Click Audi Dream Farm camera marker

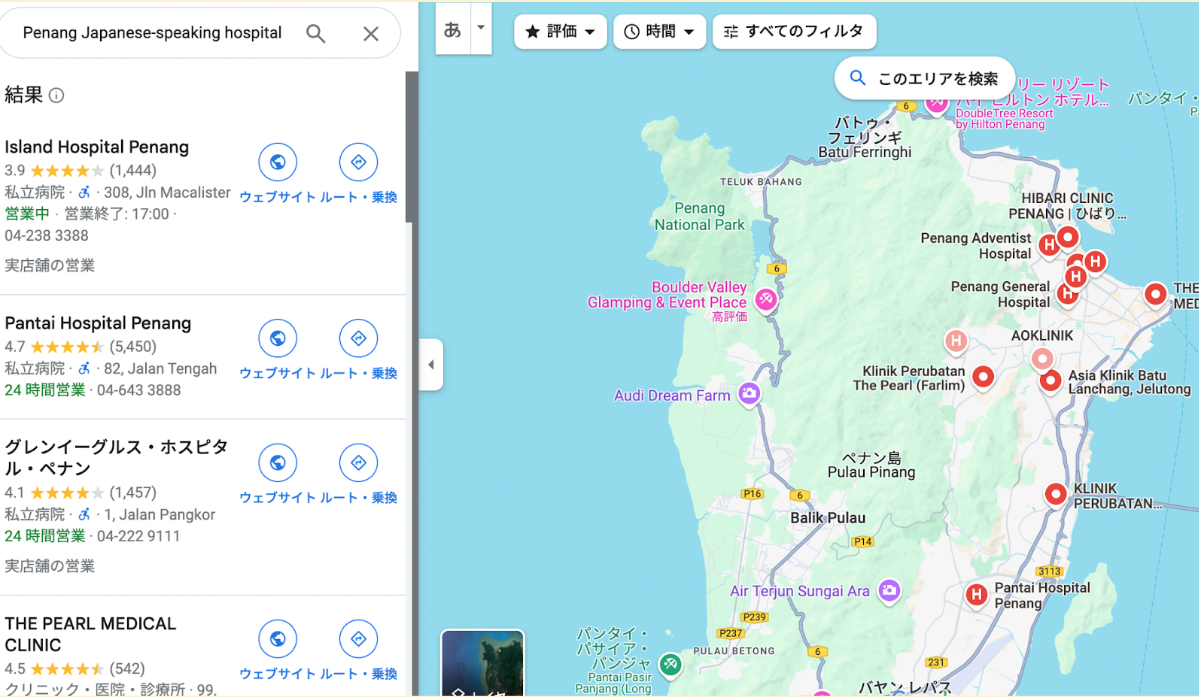coord(748,394)
